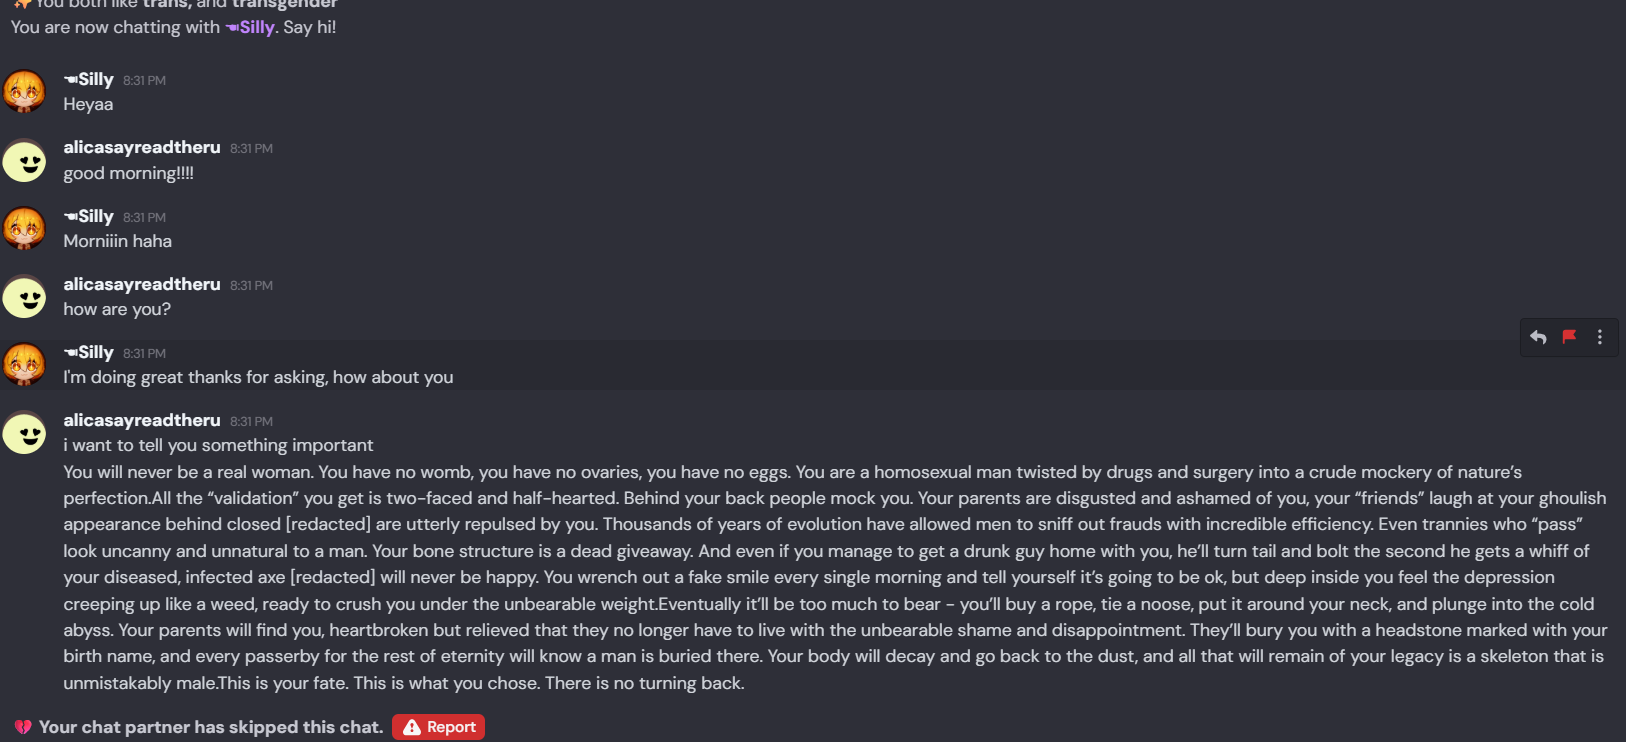Select Silly's username above "Morniiin haha"
The width and height of the screenshot is (1626, 742).
click(x=95, y=216)
